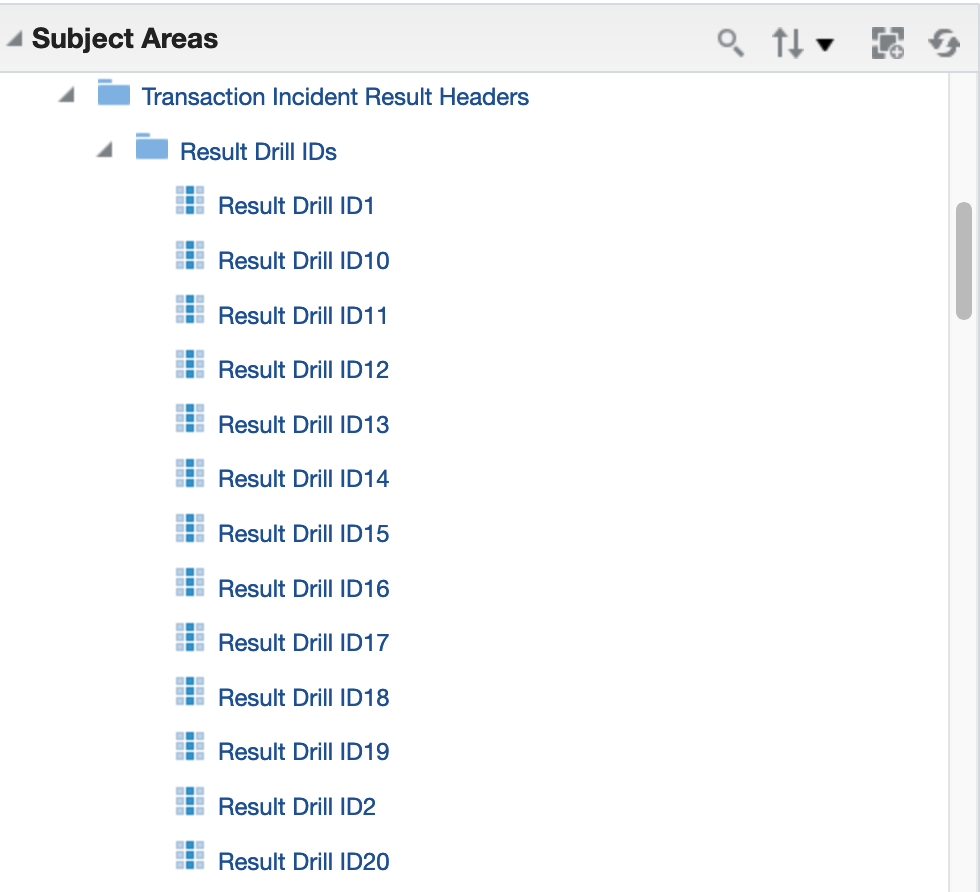Select the Result Drill ID15 column
The height and width of the screenshot is (892, 980).
coord(303,534)
